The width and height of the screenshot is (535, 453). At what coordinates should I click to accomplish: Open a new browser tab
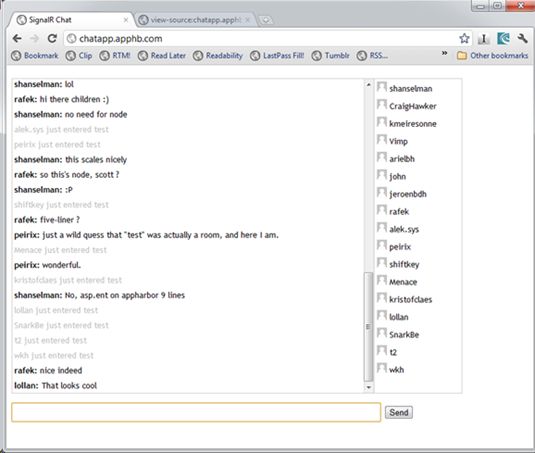pyautogui.click(x=266, y=20)
